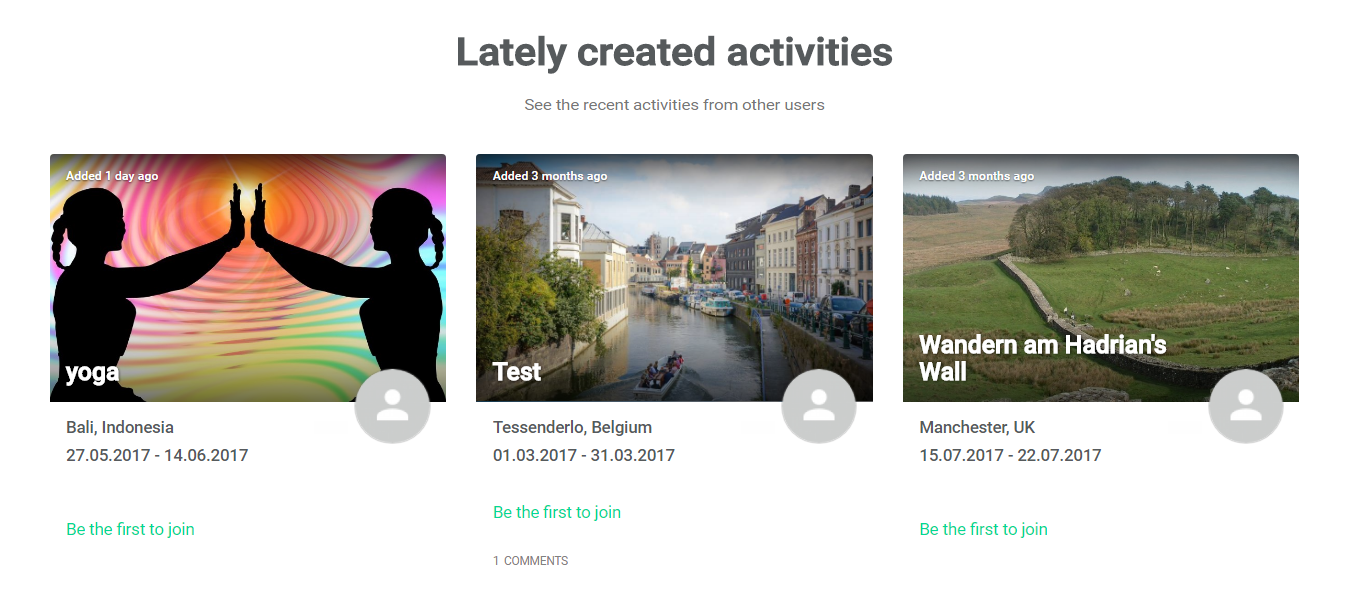The height and width of the screenshot is (607, 1349).
Task: Join the Test activity via 'Be the first to join'
Action: click(x=557, y=512)
